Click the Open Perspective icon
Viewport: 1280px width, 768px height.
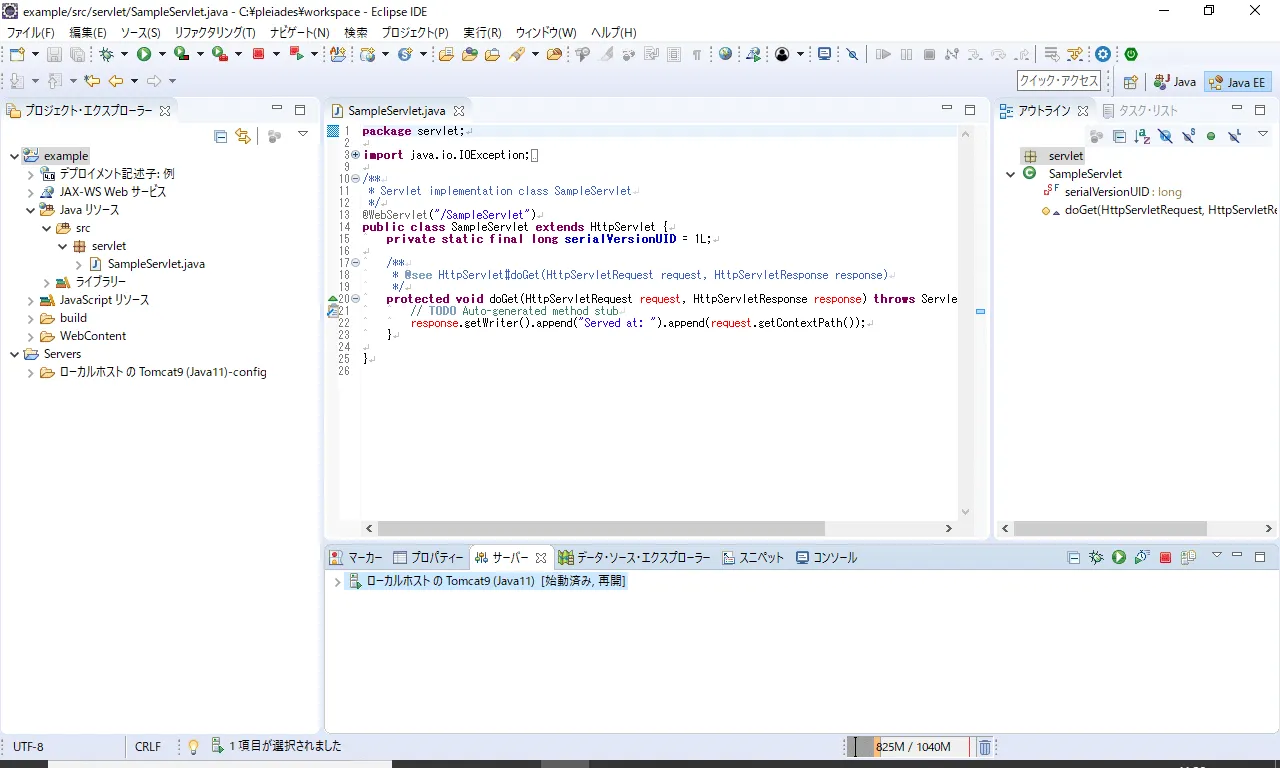coord(1130,82)
